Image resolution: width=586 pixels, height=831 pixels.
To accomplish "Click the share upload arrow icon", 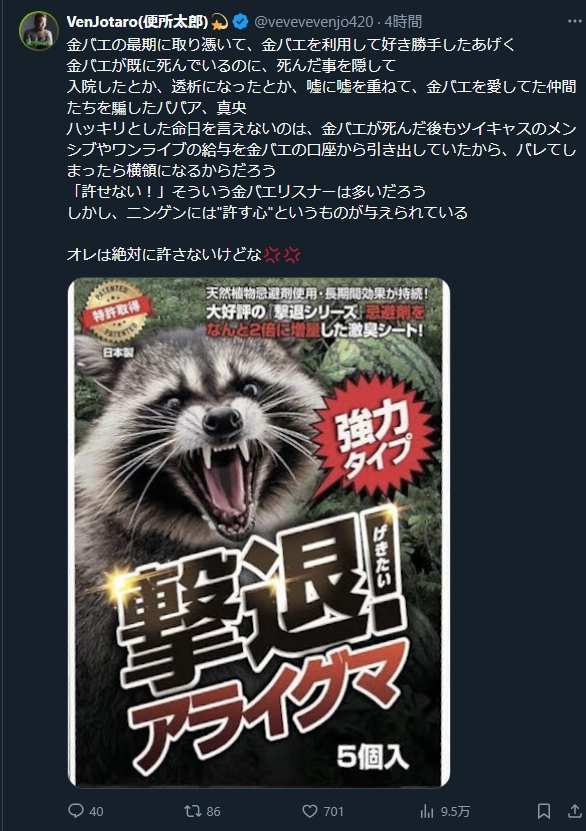I will pos(575,811).
